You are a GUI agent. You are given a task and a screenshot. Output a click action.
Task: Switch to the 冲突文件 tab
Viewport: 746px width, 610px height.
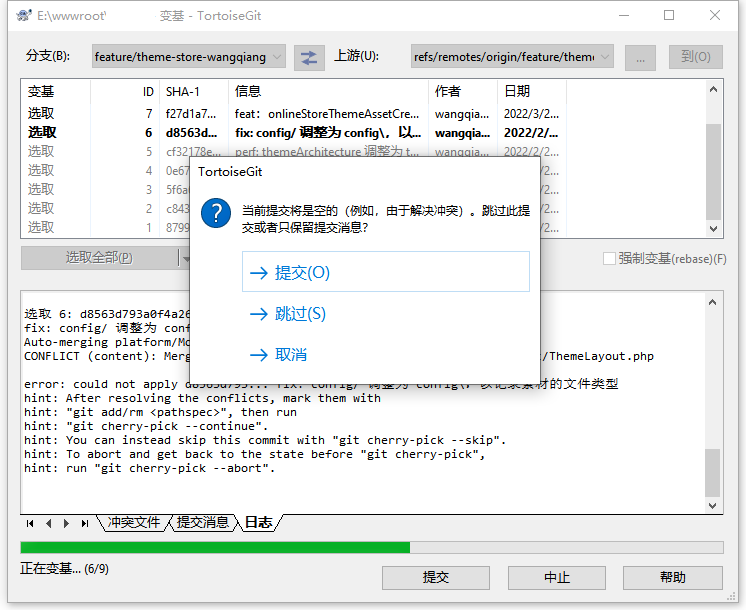[134, 522]
